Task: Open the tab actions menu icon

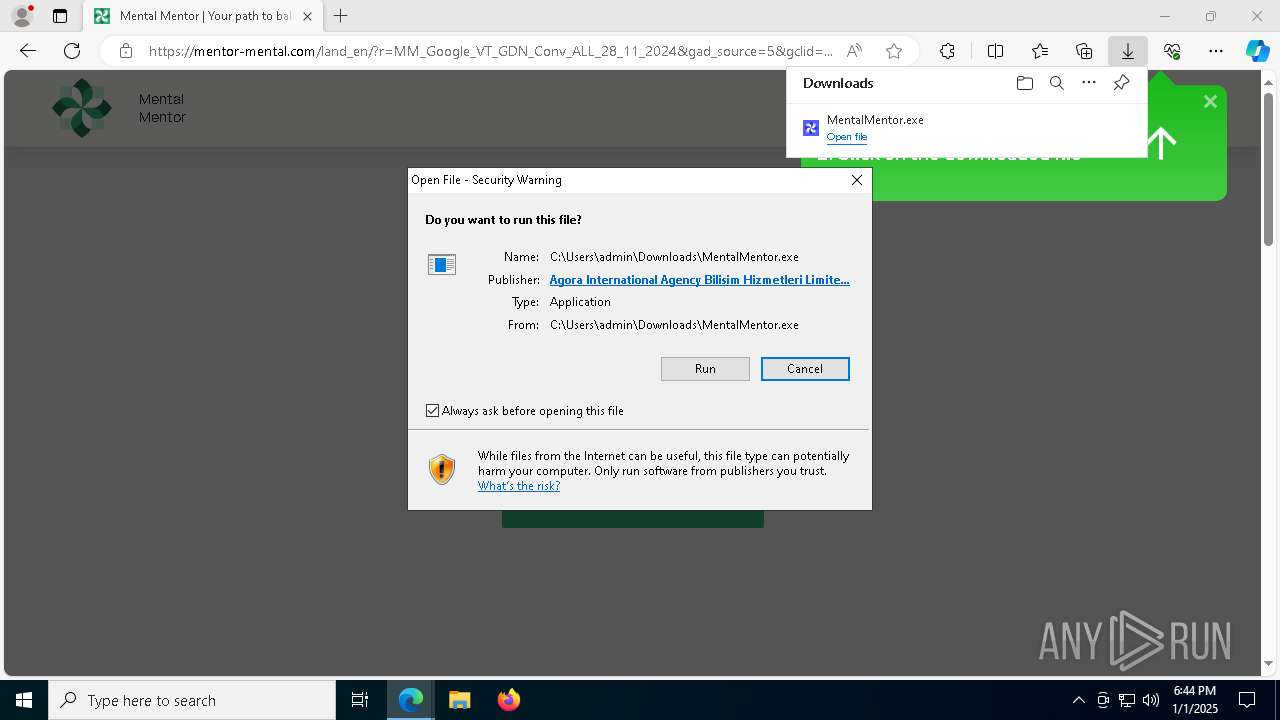Action: coord(60,16)
